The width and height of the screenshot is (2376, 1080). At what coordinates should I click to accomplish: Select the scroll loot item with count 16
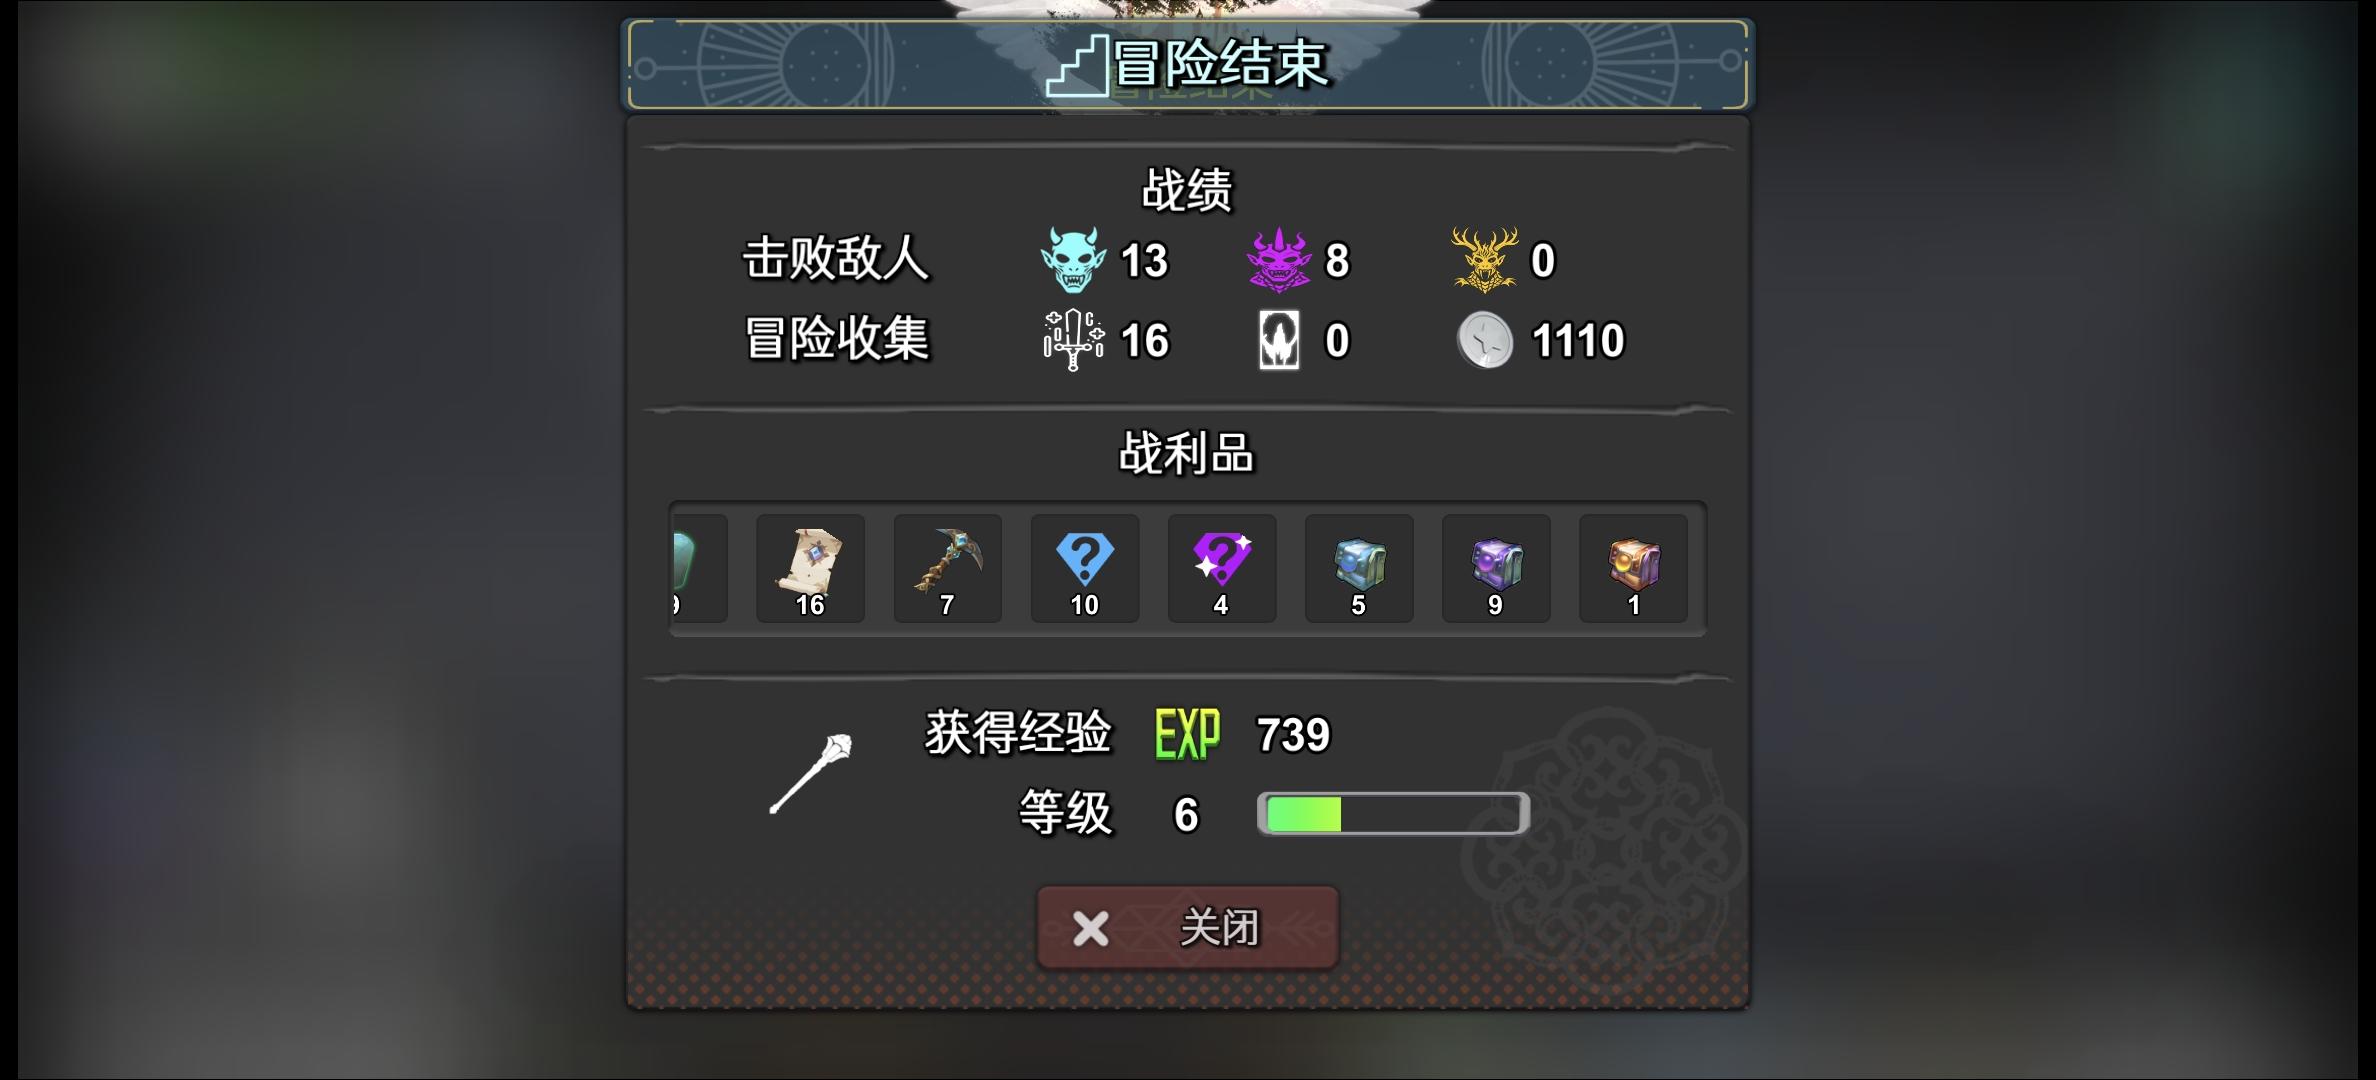810,569
